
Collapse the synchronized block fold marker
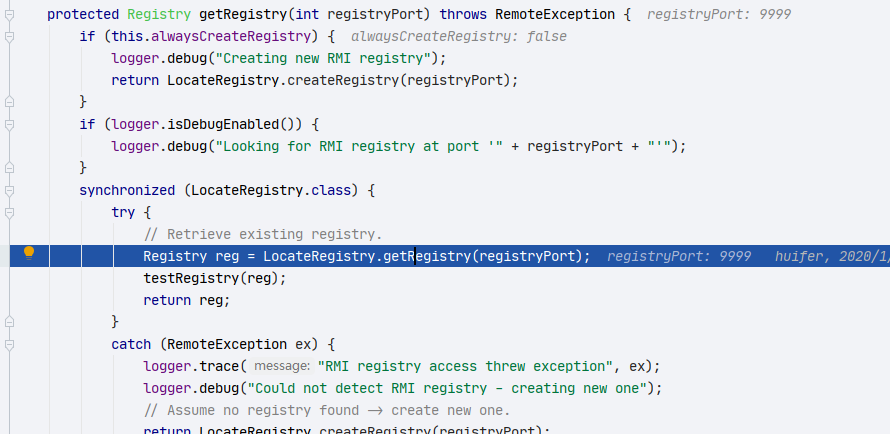click(9, 191)
